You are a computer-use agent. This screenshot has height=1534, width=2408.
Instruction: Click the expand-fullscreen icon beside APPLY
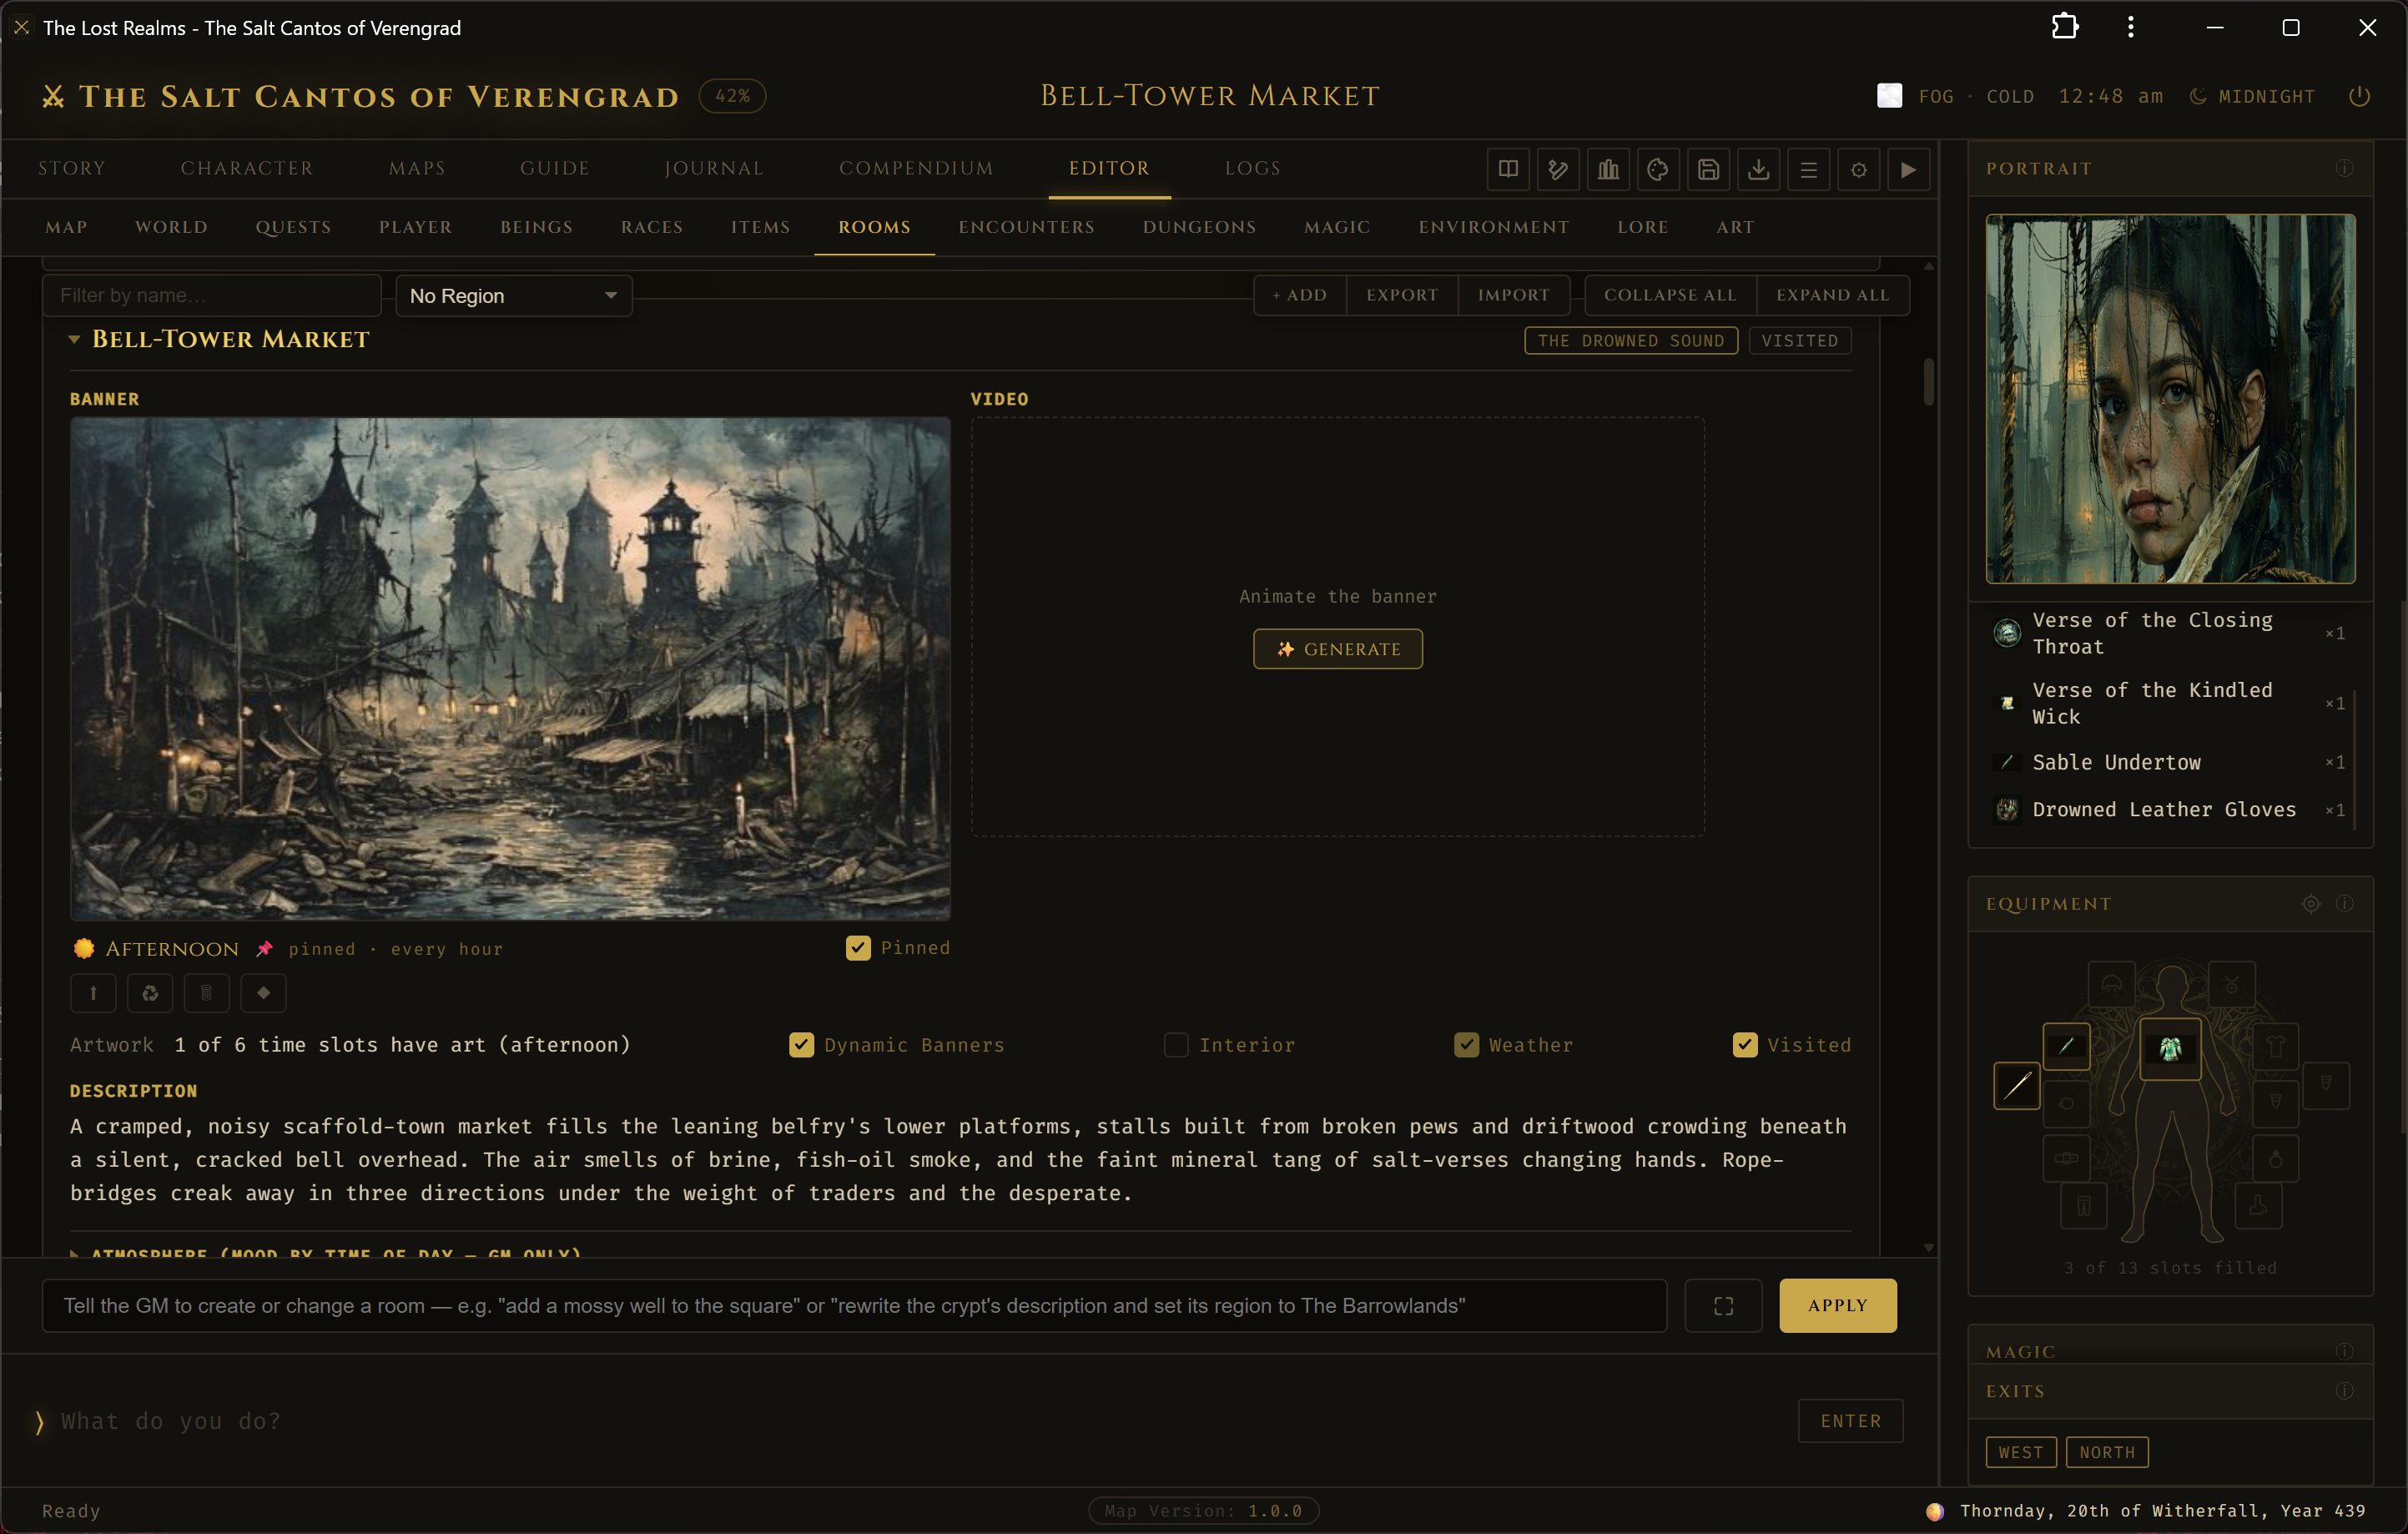[1723, 1306]
